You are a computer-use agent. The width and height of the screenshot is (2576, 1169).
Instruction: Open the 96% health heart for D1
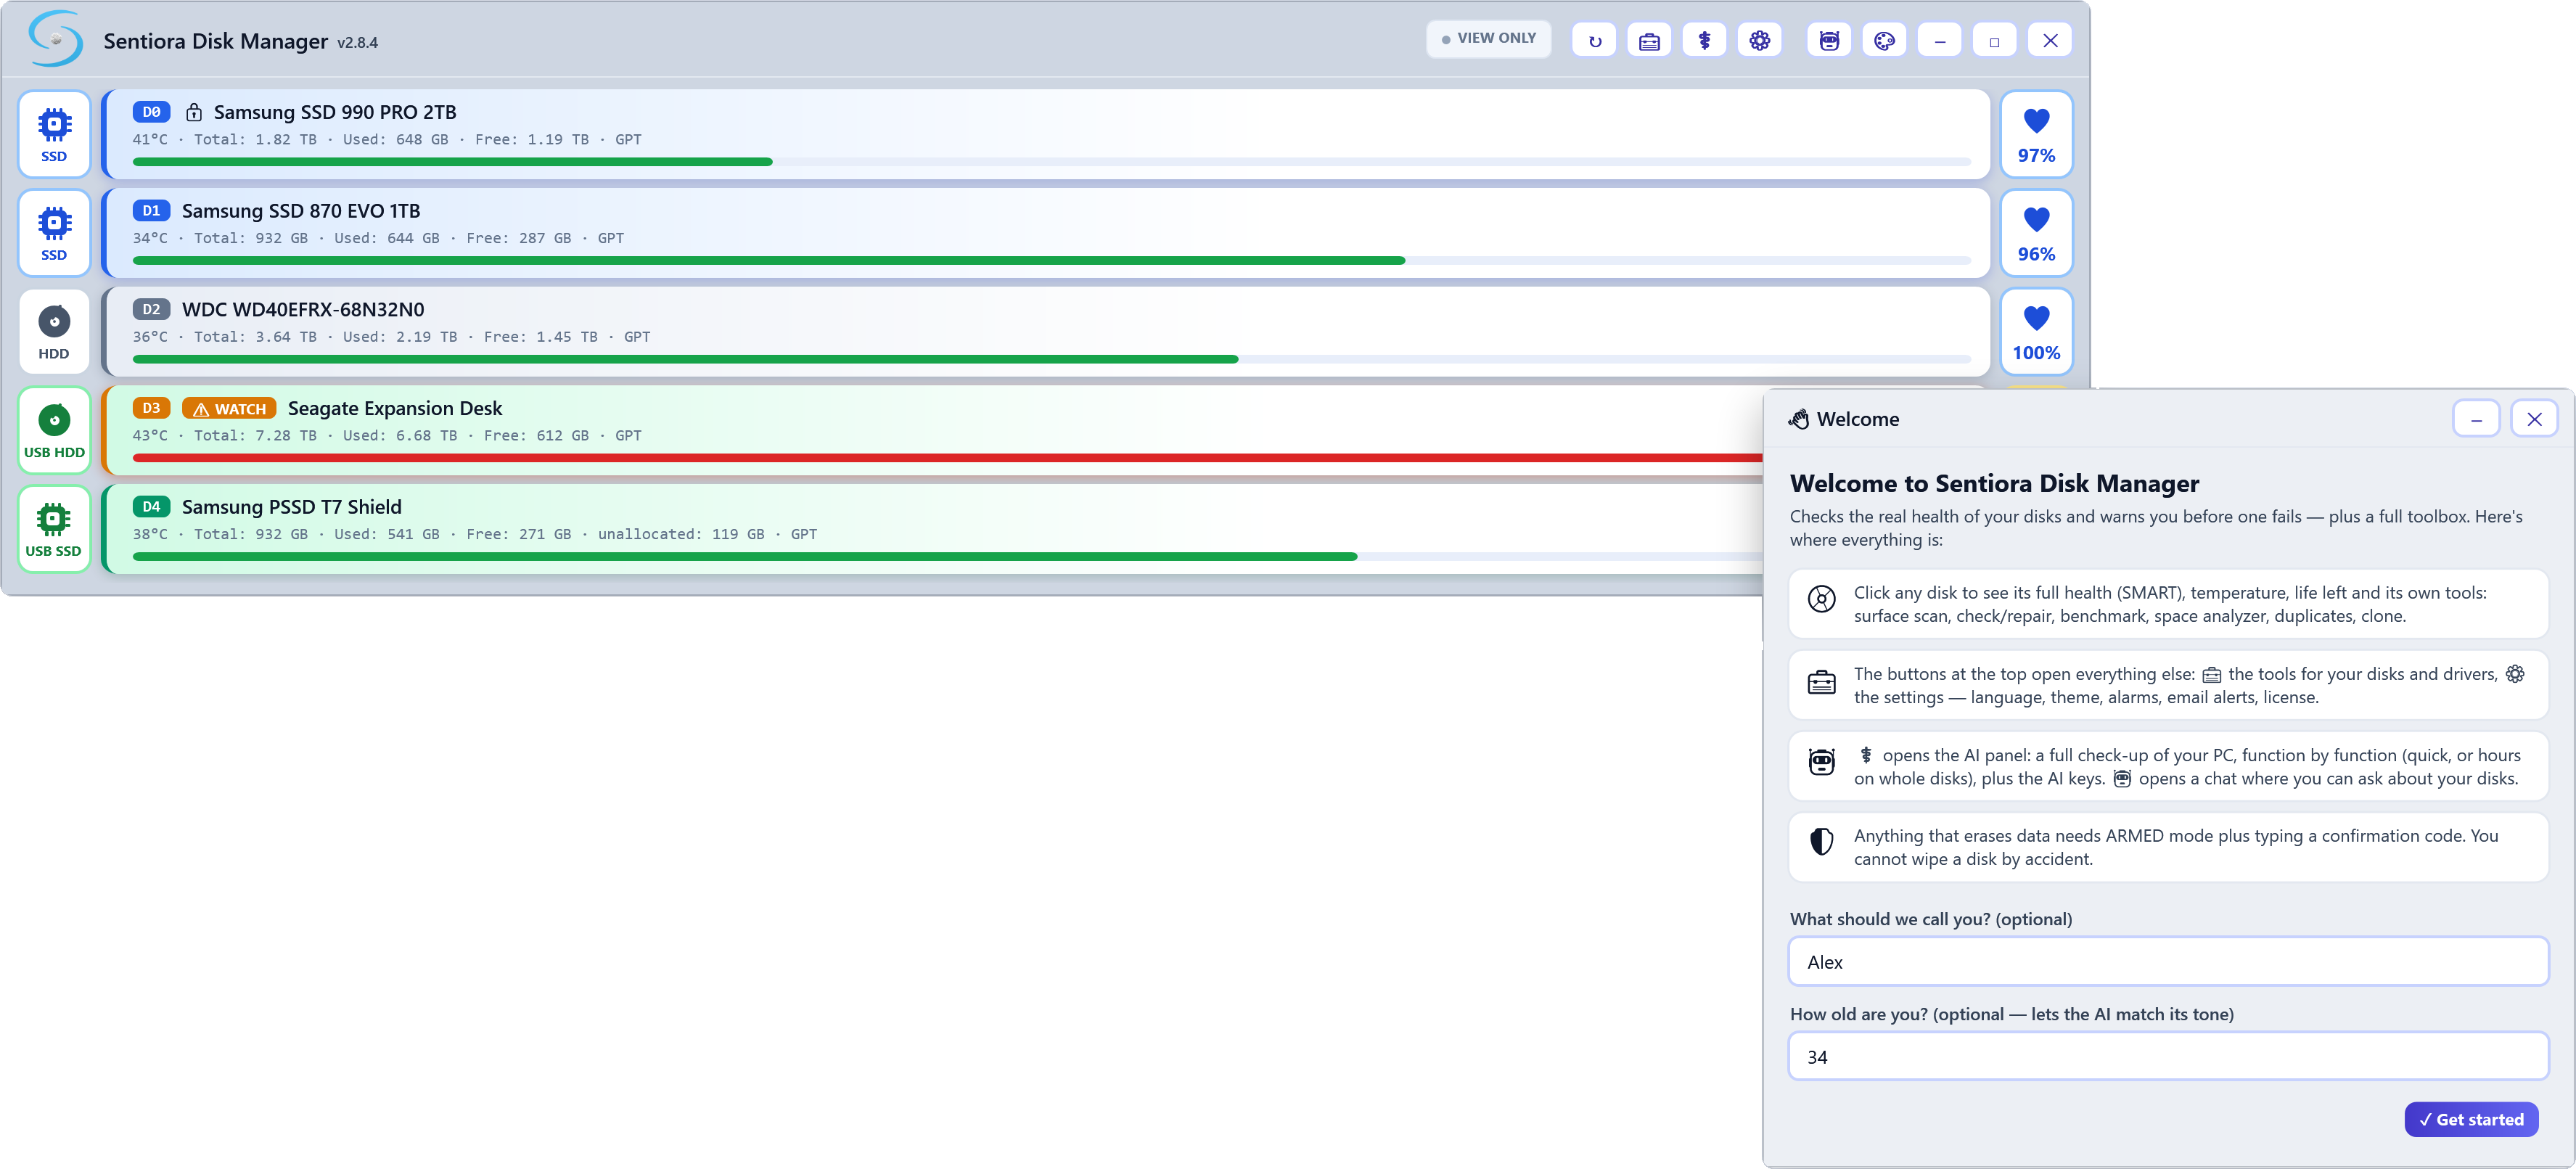tap(2036, 233)
